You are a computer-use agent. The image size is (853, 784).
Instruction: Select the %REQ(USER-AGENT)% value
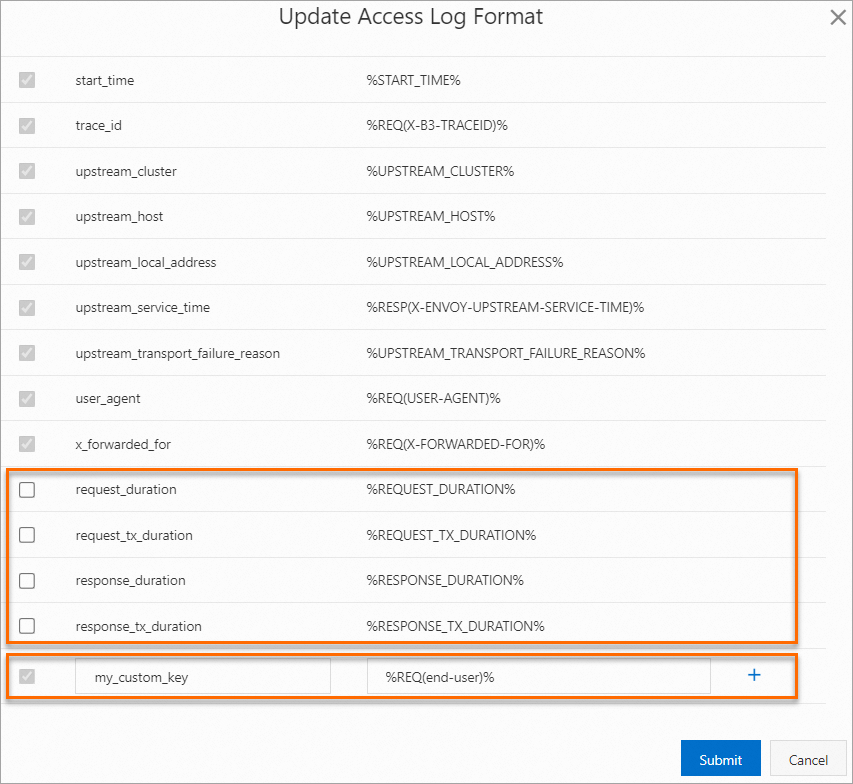tap(434, 398)
